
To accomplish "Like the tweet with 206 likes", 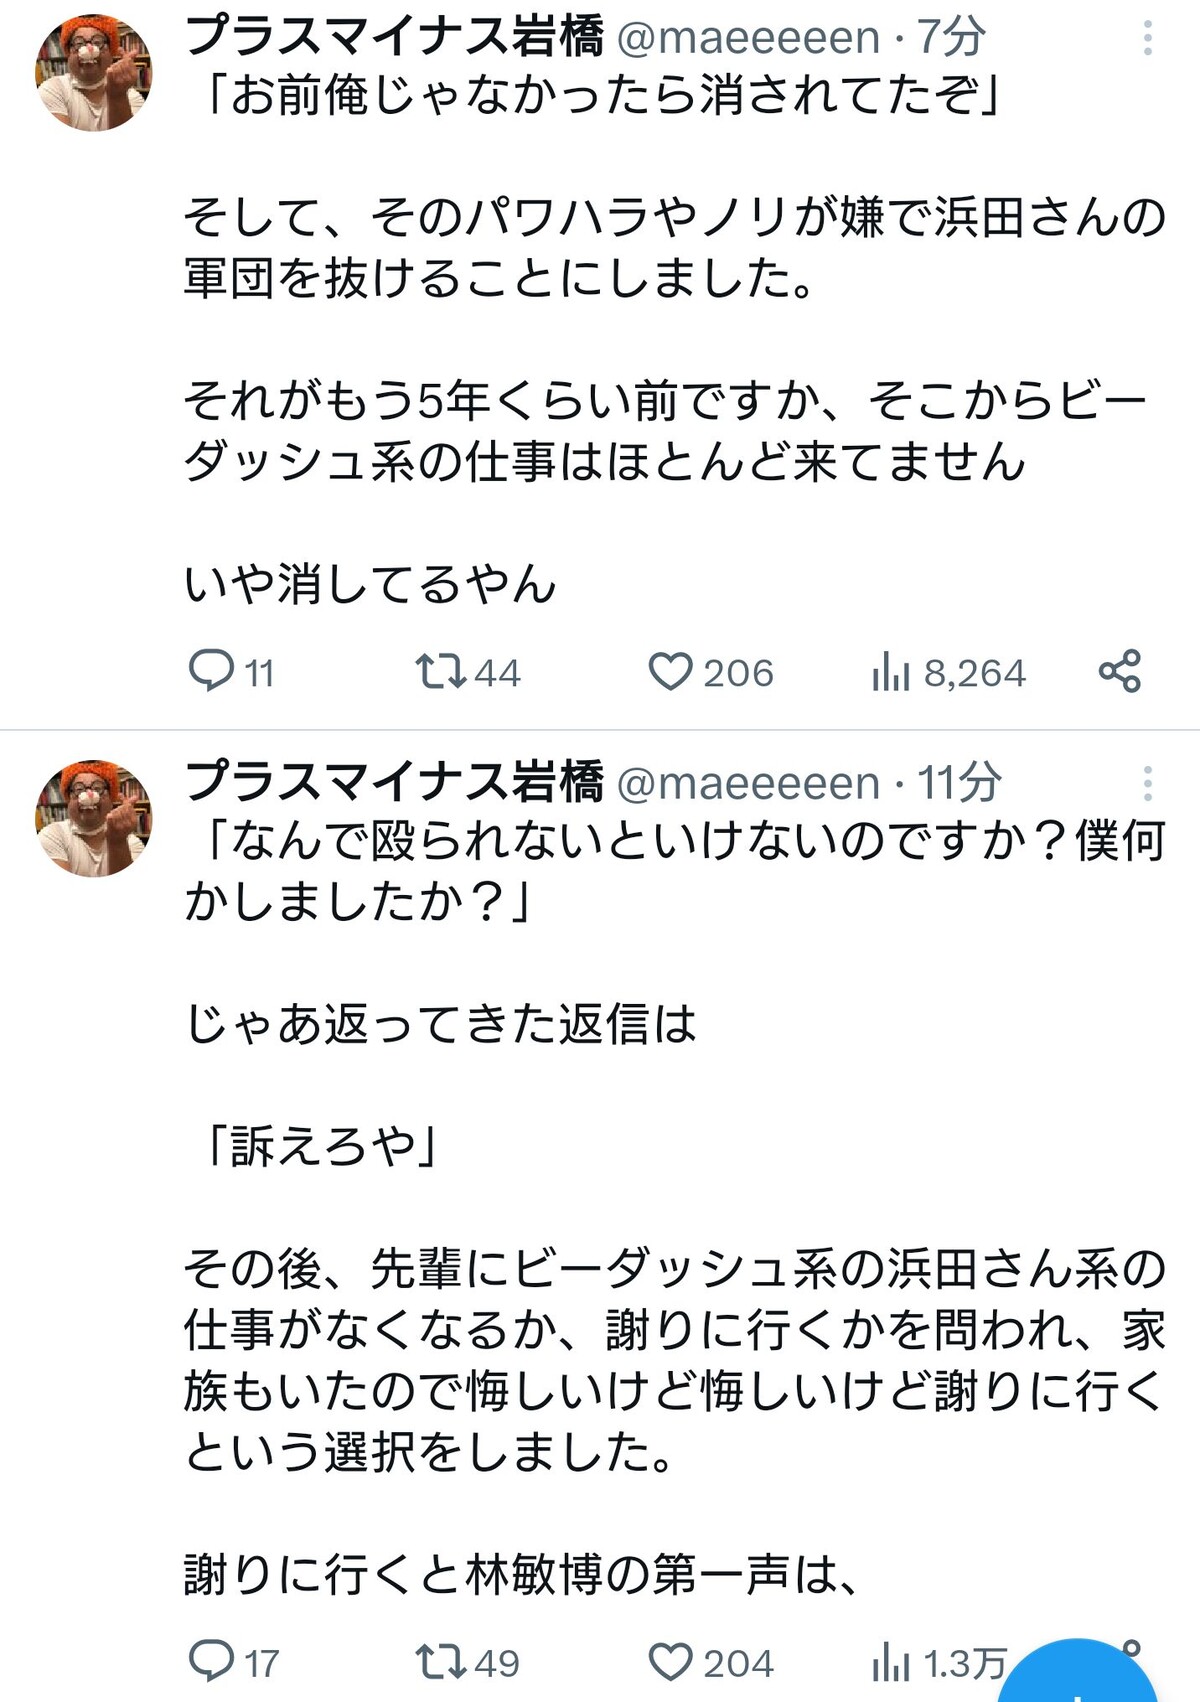I will (x=711, y=672).
